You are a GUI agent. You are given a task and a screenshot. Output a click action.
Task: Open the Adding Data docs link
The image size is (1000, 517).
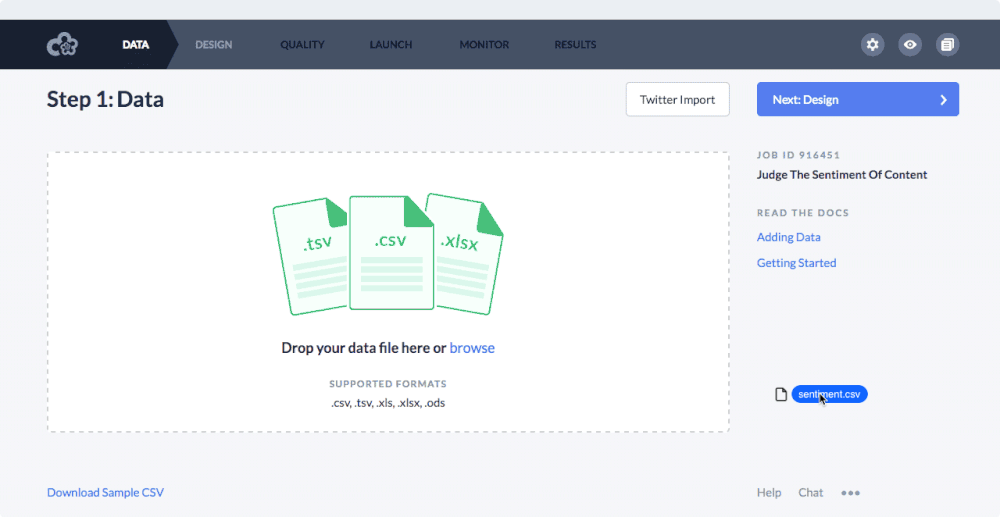coord(788,237)
